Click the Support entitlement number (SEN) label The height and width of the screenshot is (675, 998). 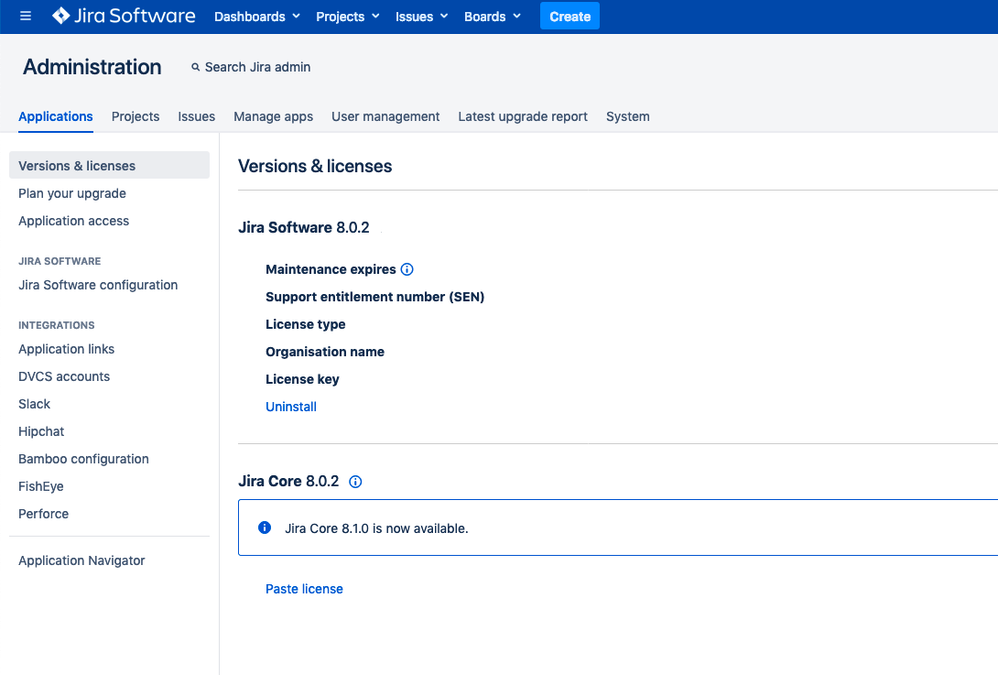pos(375,296)
